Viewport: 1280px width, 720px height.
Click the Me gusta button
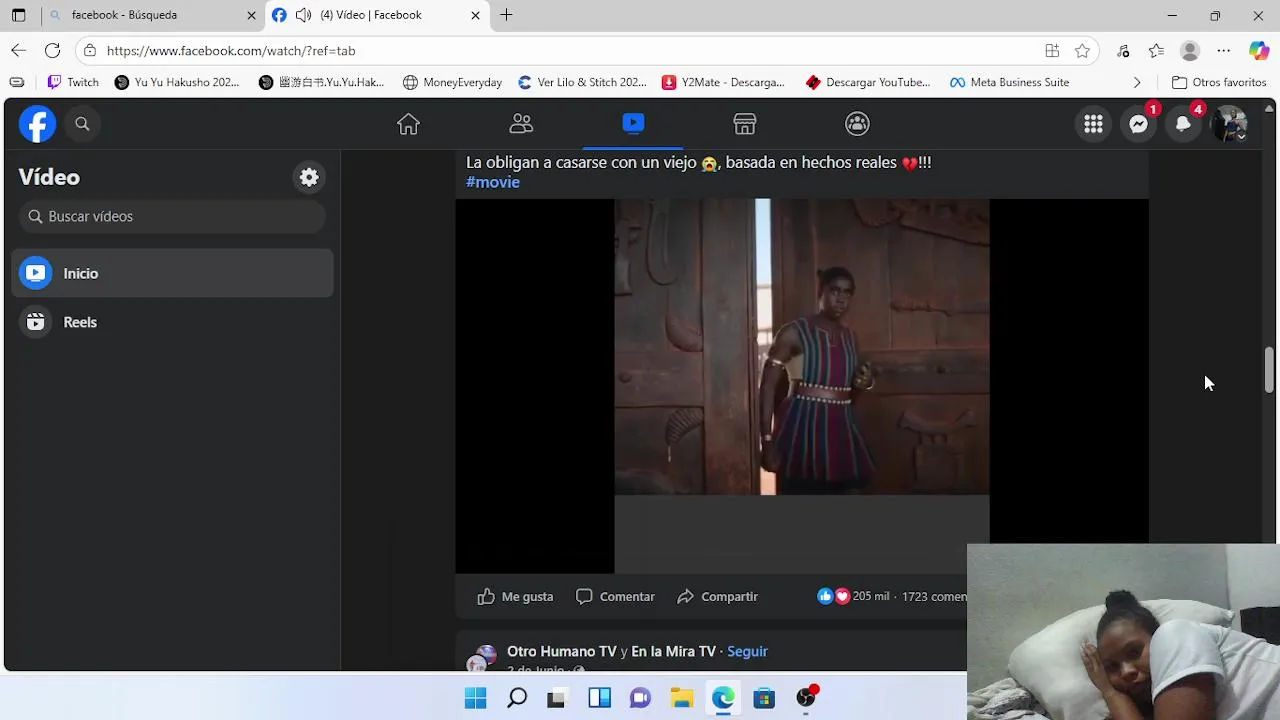pyautogui.click(x=515, y=596)
